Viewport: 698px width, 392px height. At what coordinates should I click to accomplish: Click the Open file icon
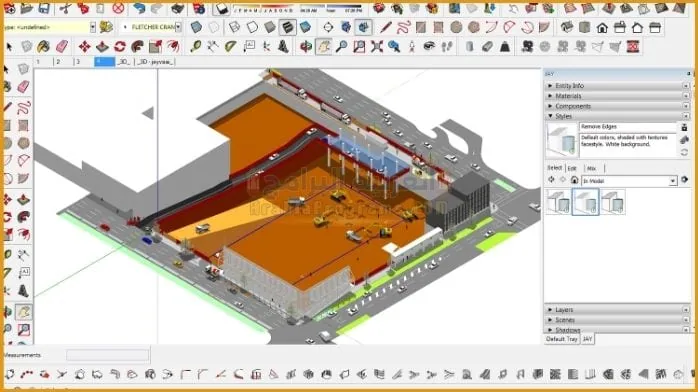click(27, 8)
